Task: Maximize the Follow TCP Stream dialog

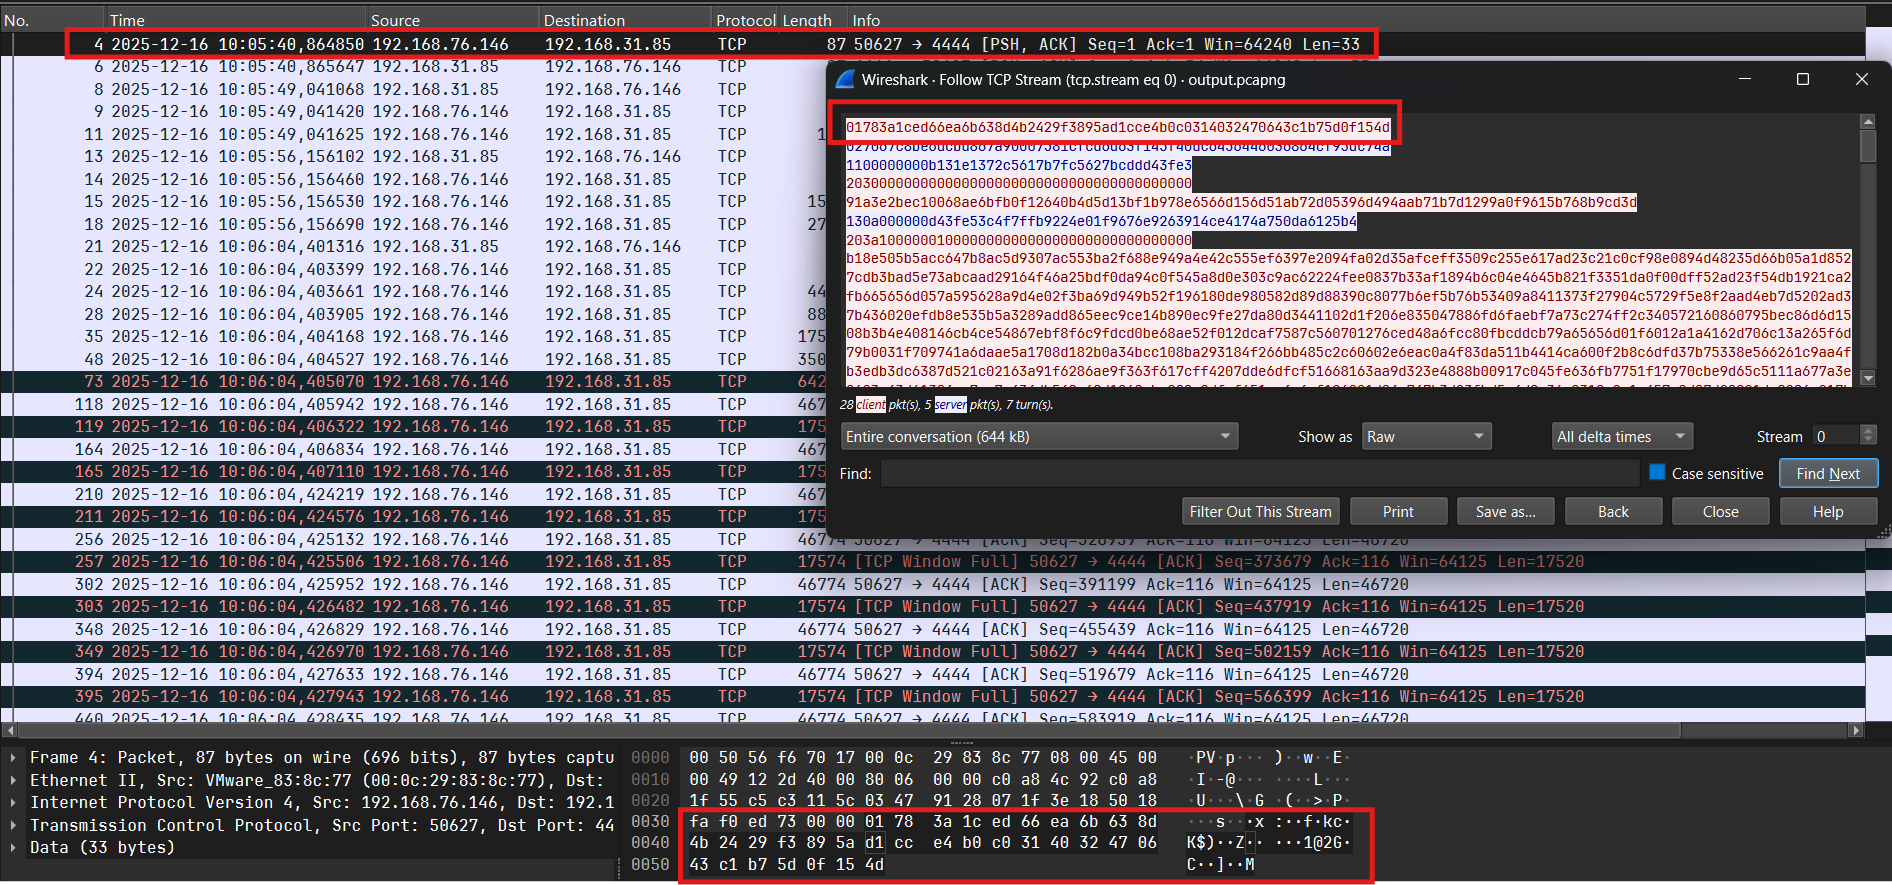Action: 1803,80
